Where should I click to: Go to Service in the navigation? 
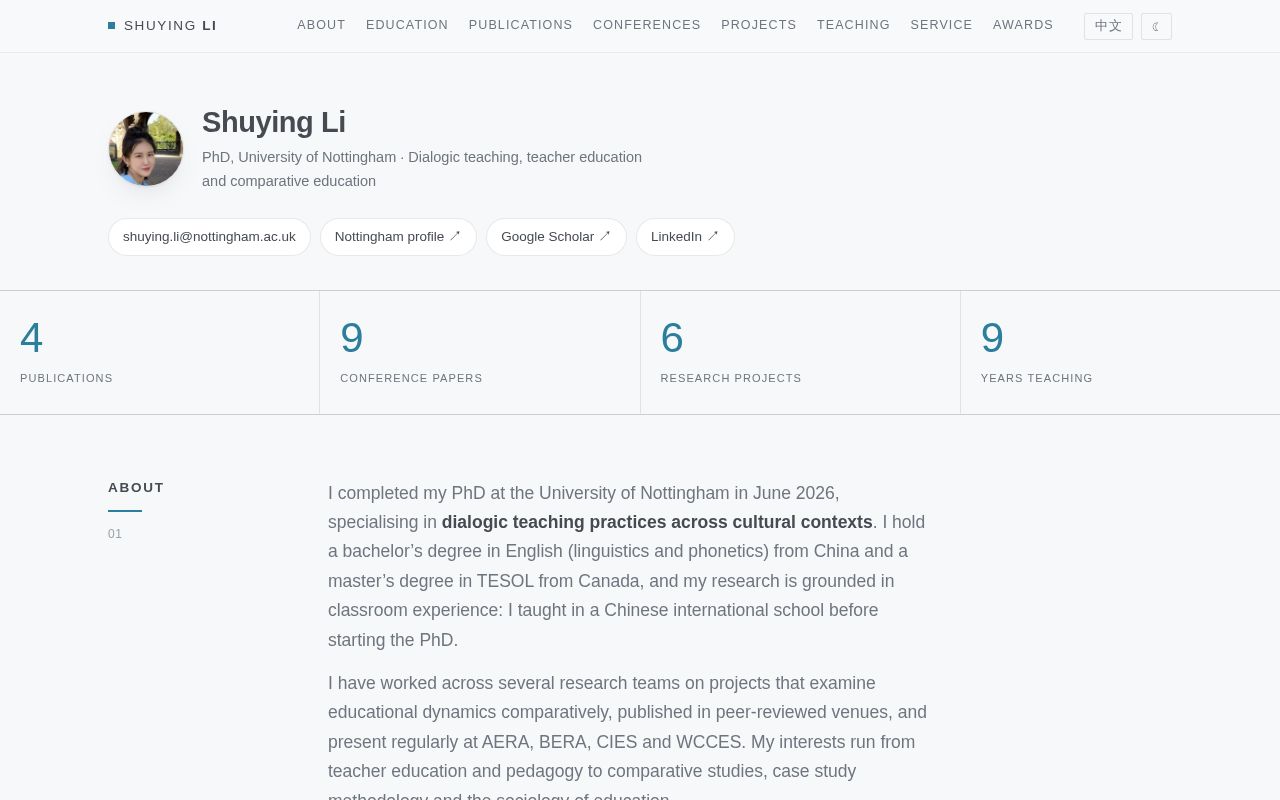941,25
